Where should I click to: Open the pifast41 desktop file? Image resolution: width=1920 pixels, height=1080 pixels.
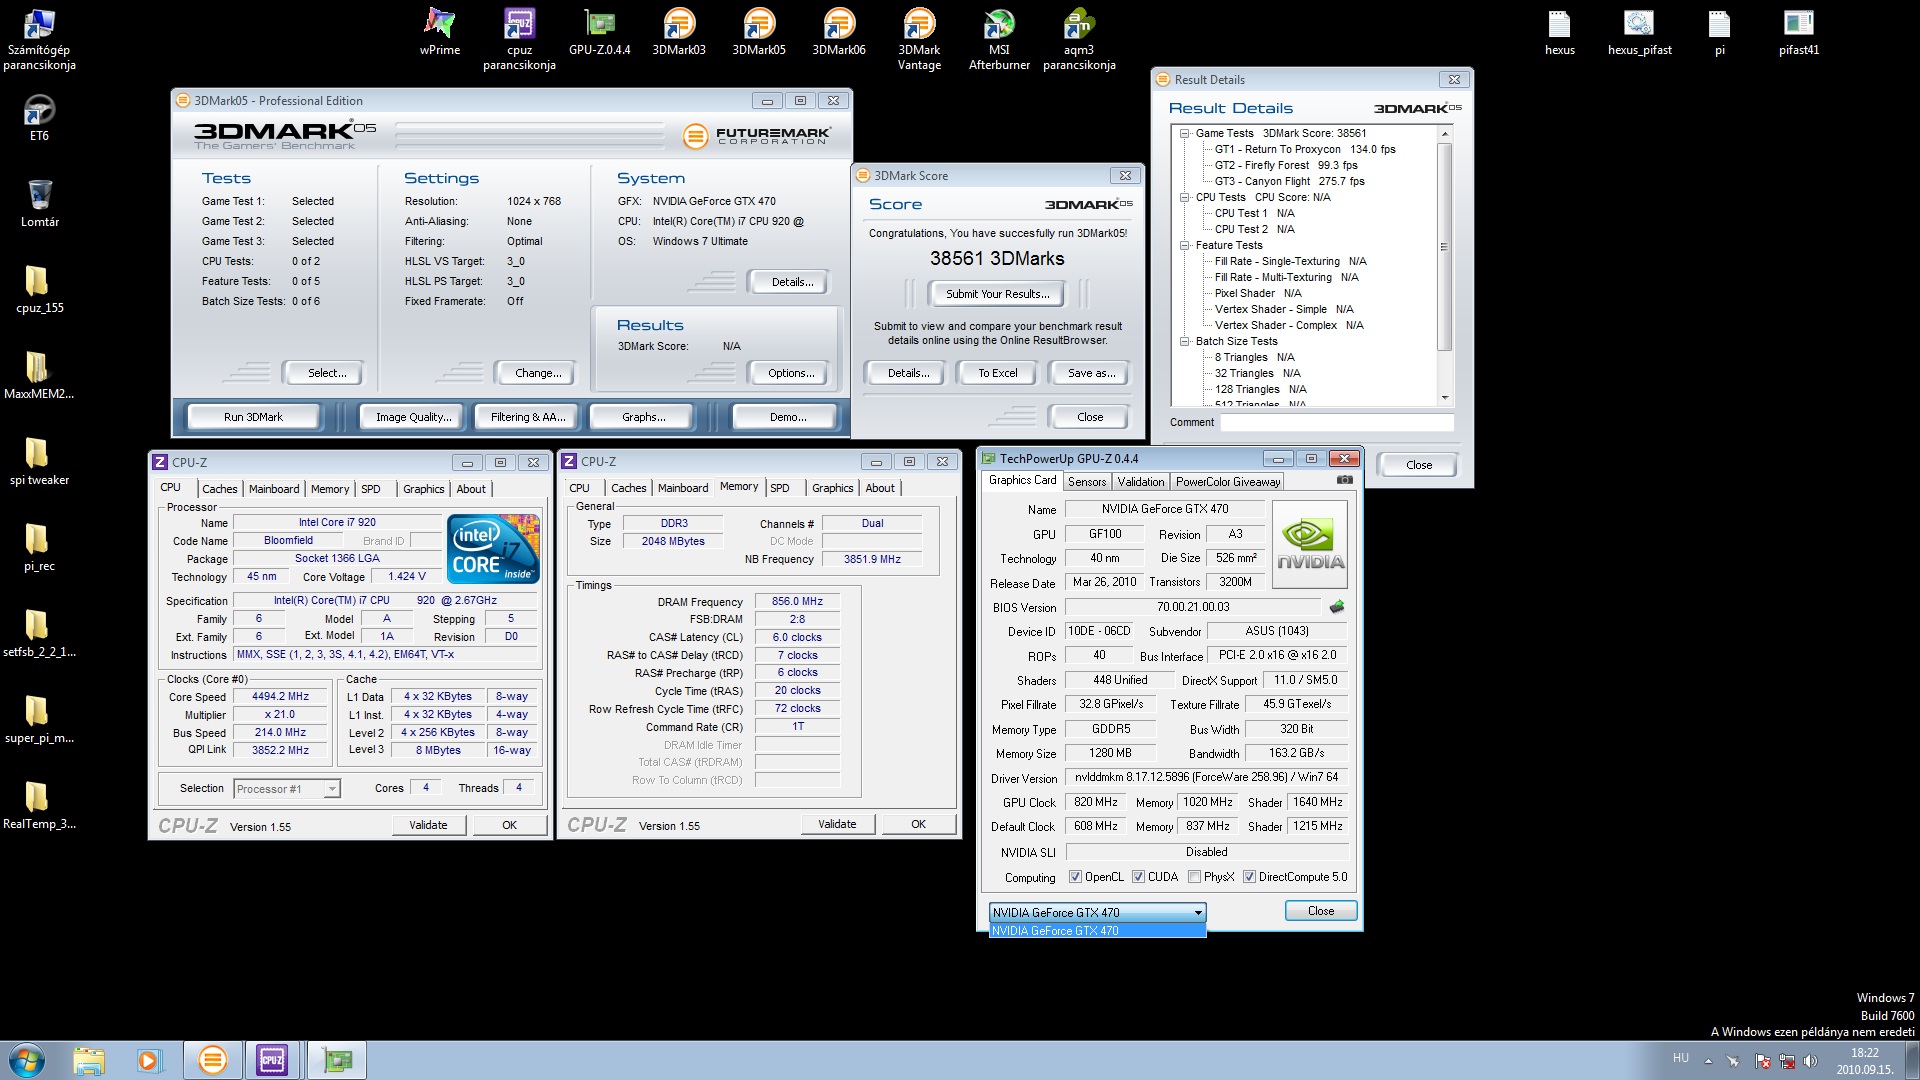1799,32
